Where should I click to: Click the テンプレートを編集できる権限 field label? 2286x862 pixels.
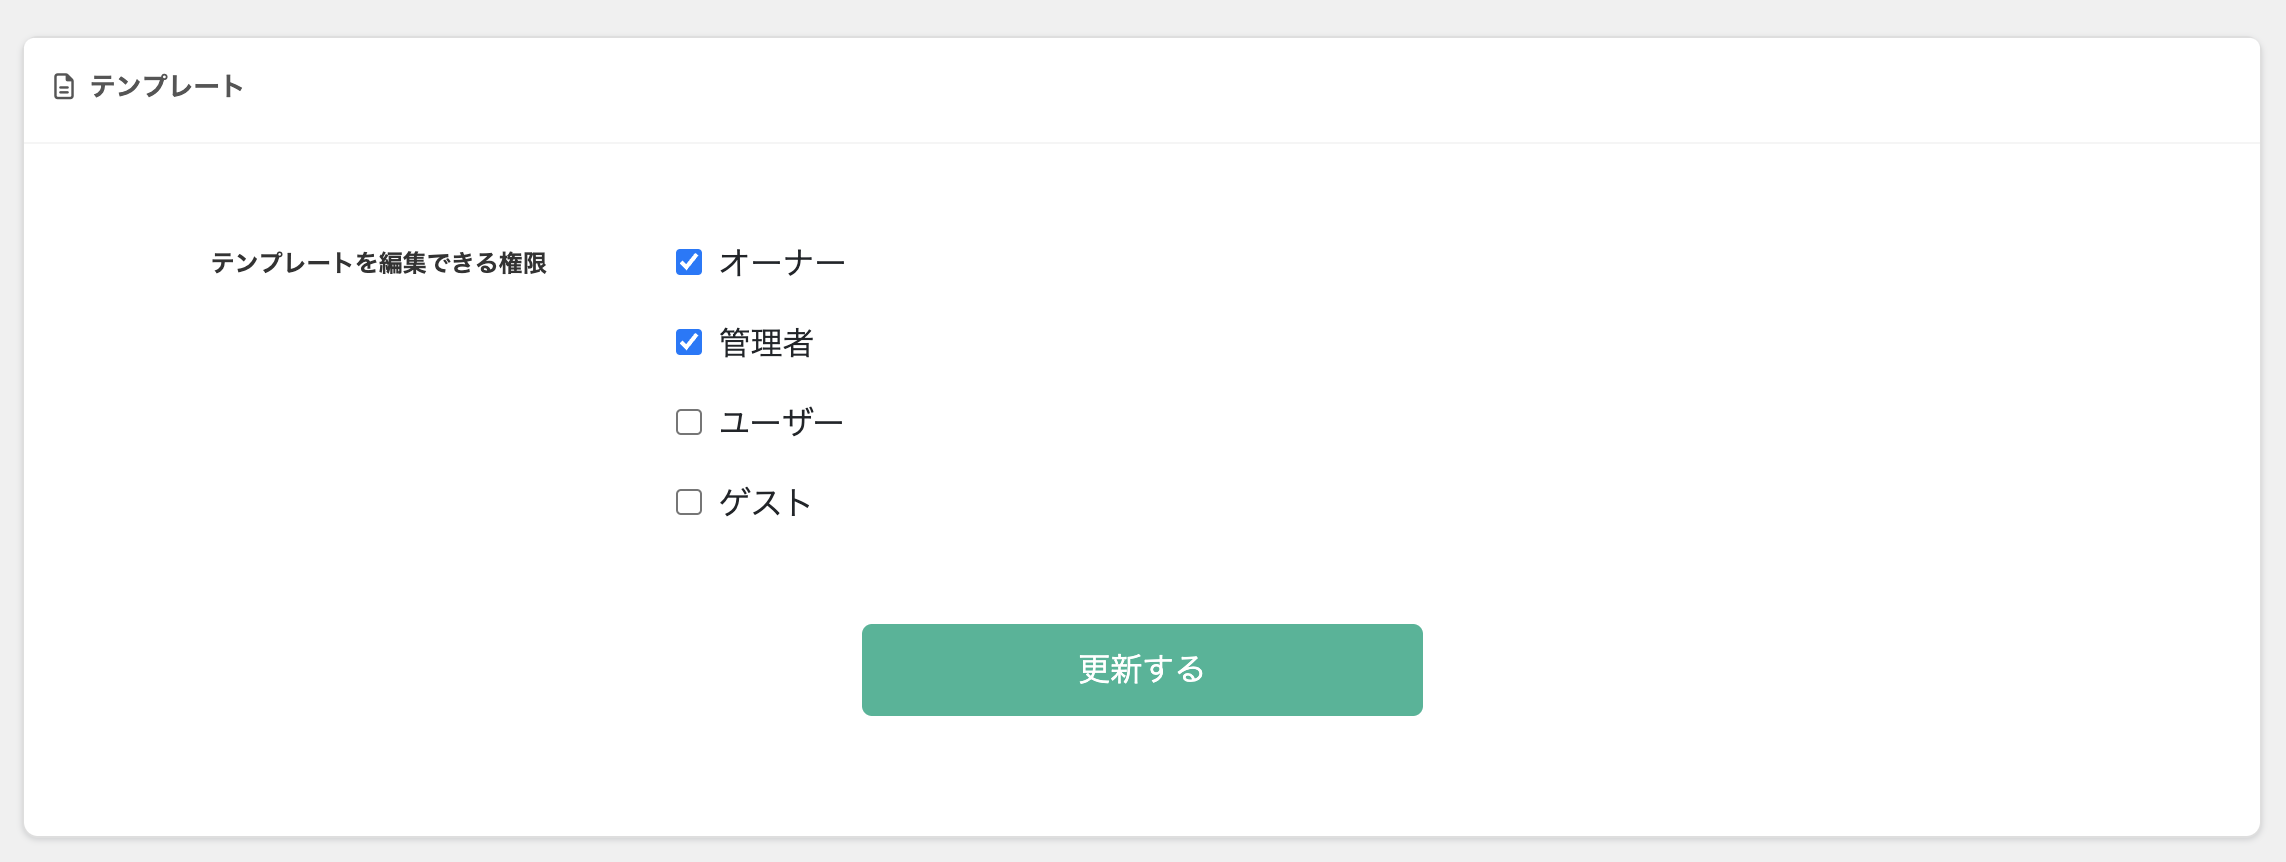pyautogui.click(x=379, y=263)
